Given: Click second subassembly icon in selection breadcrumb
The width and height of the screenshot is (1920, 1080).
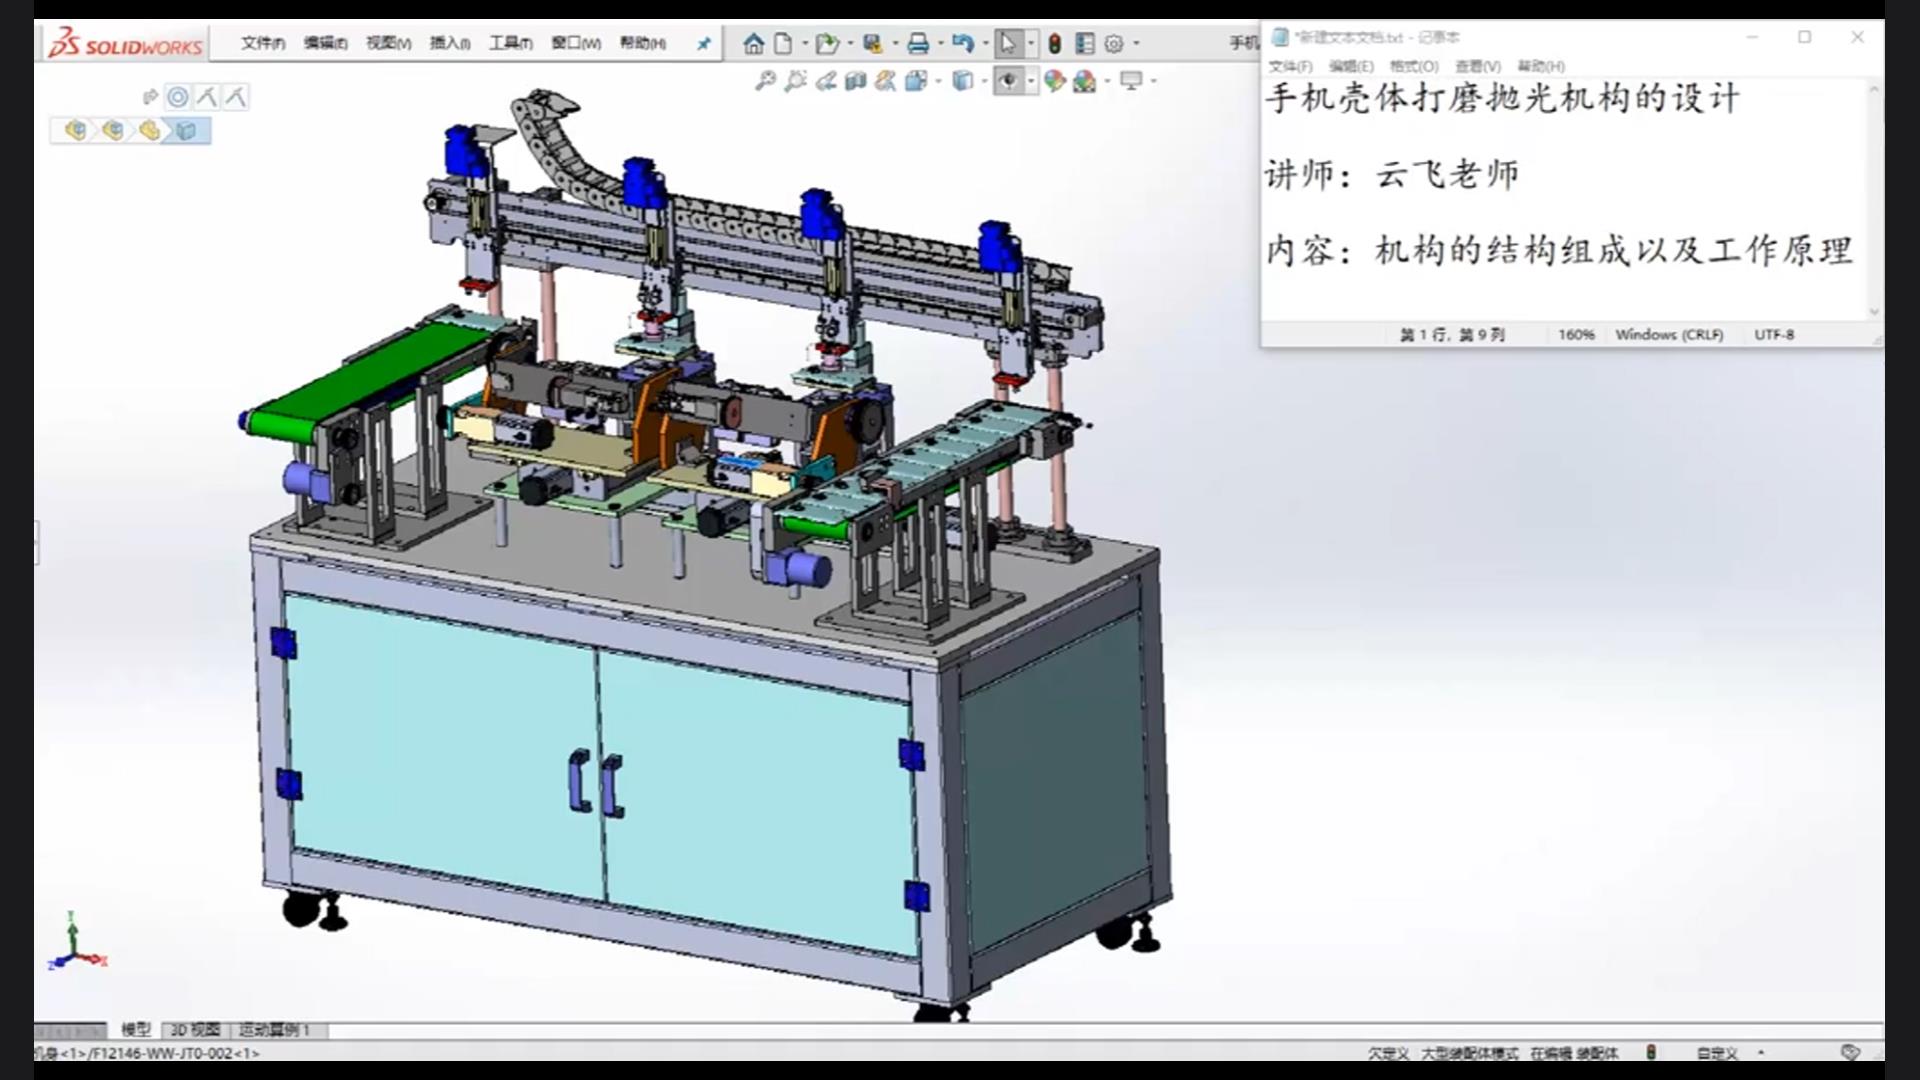Looking at the screenshot, I should tap(112, 130).
